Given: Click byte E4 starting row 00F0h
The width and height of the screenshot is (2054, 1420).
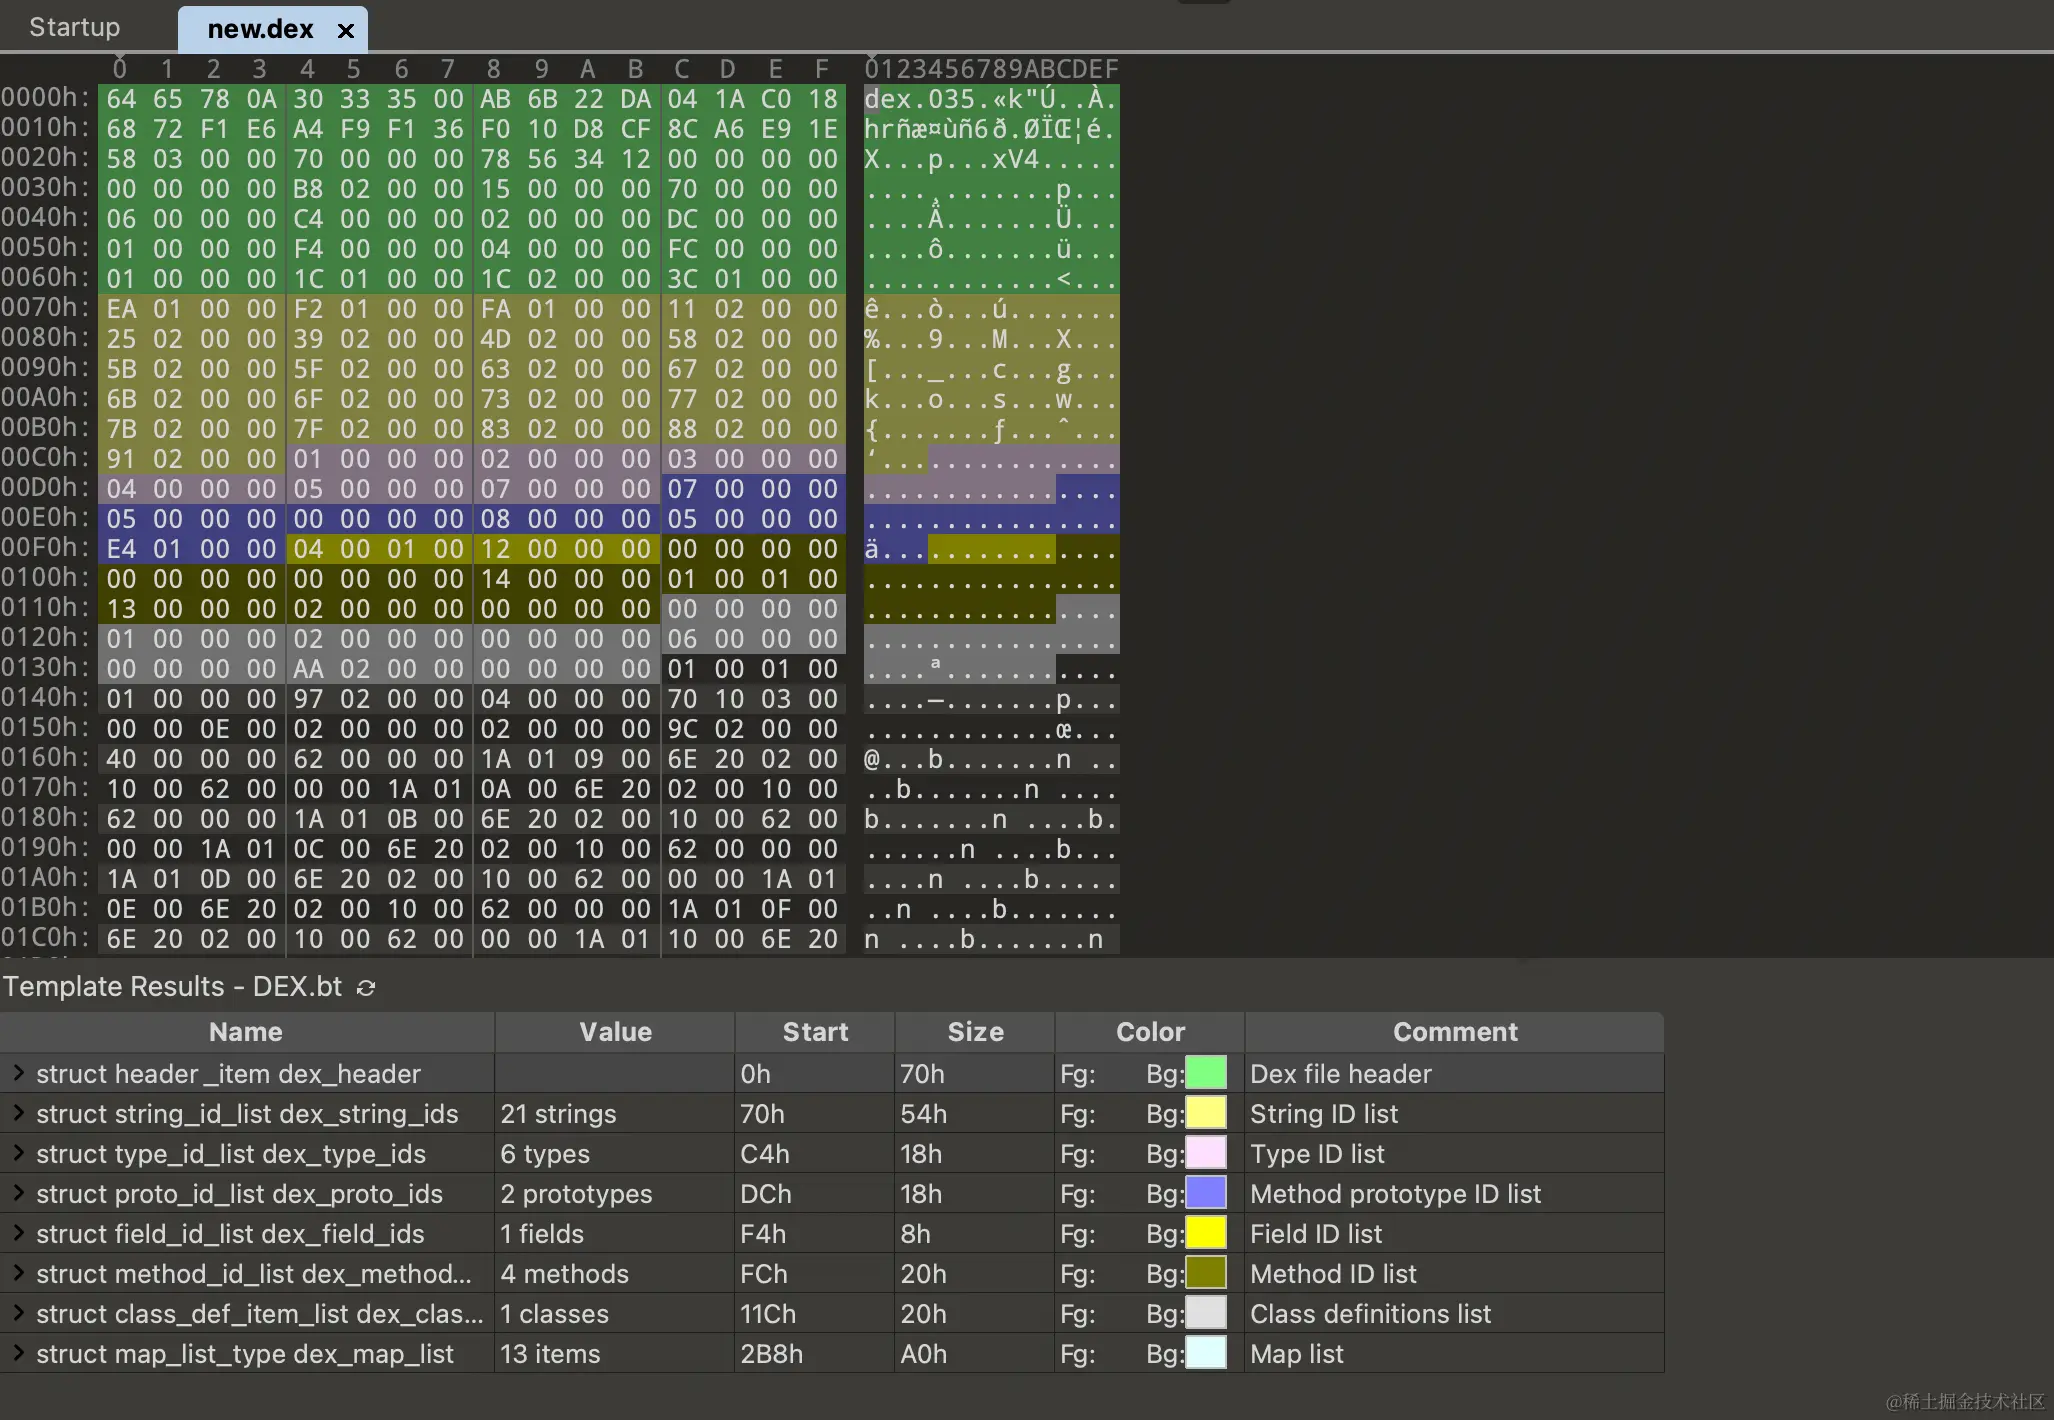Looking at the screenshot, I should (x=121, y=549).
